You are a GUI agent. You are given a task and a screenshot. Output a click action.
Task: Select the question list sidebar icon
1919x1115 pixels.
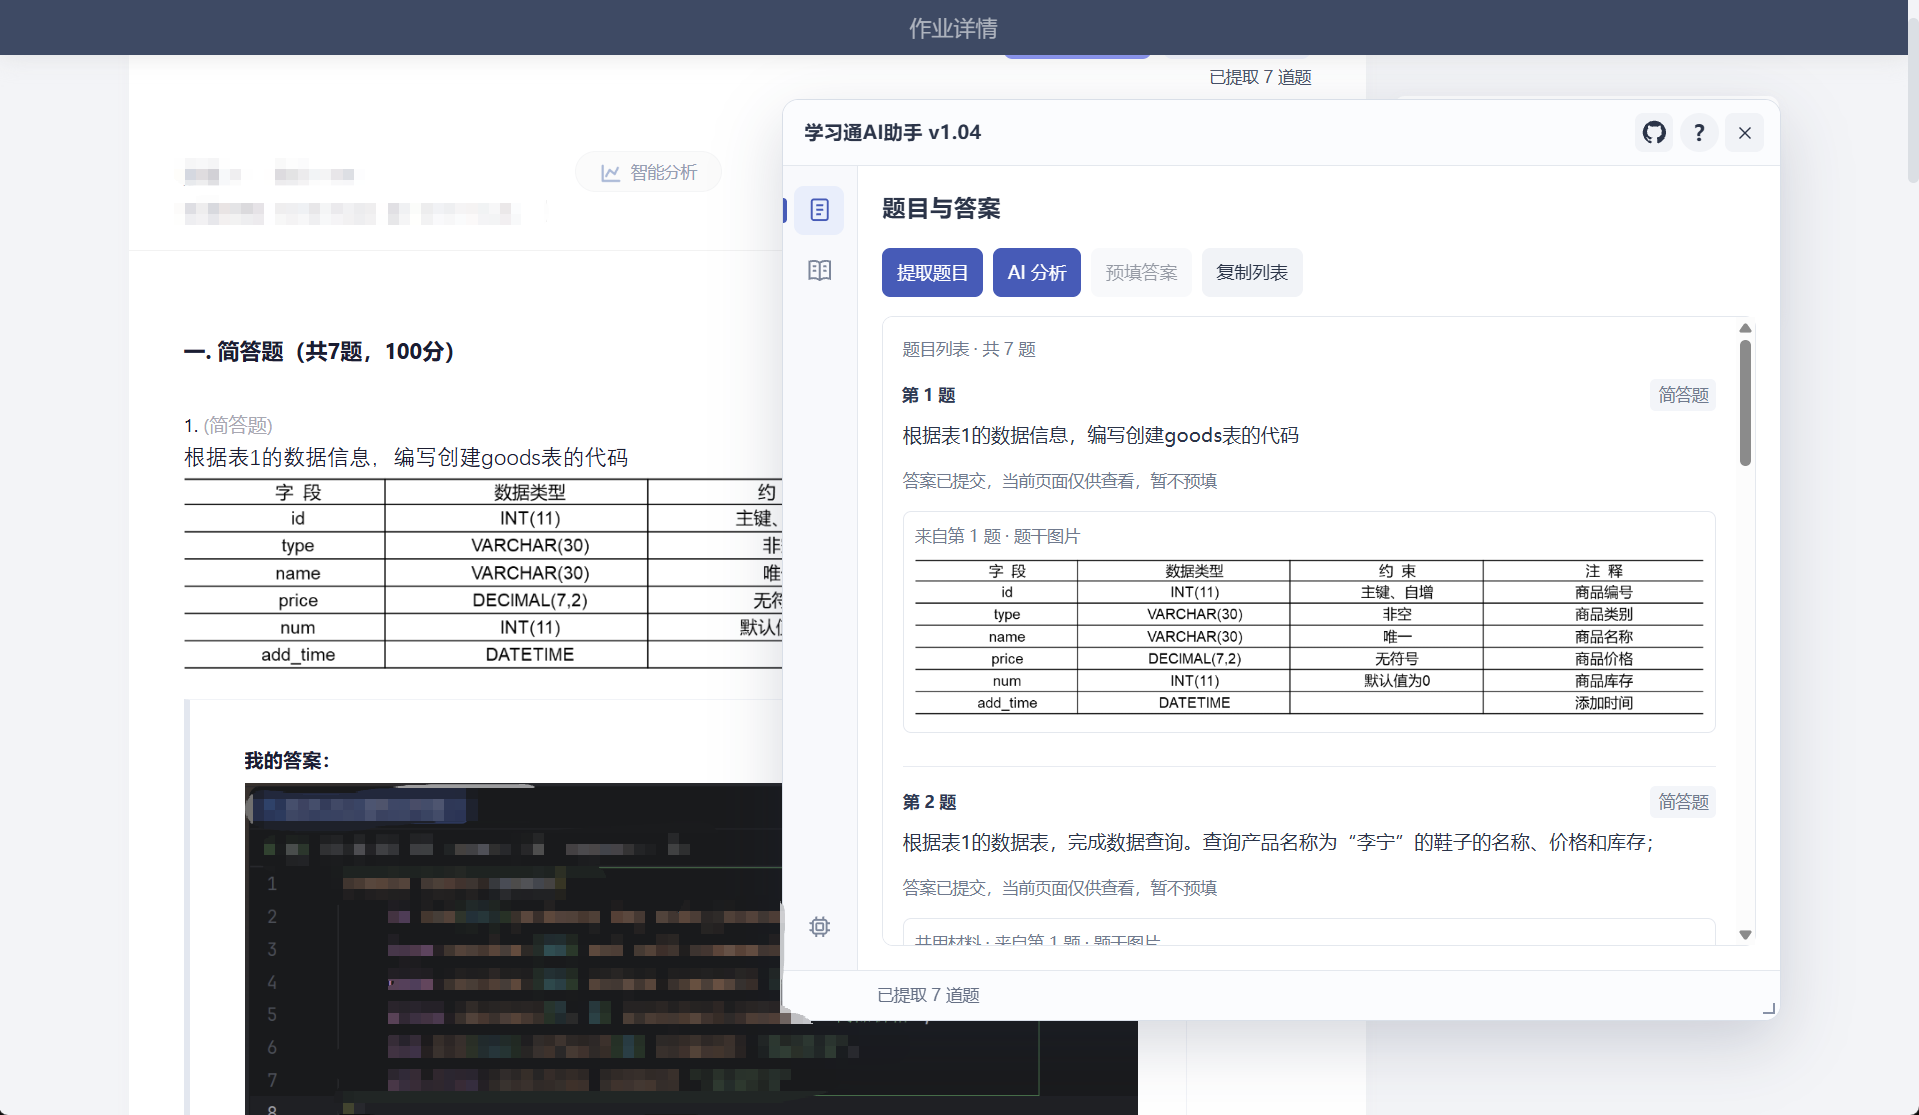click(819, 210)
